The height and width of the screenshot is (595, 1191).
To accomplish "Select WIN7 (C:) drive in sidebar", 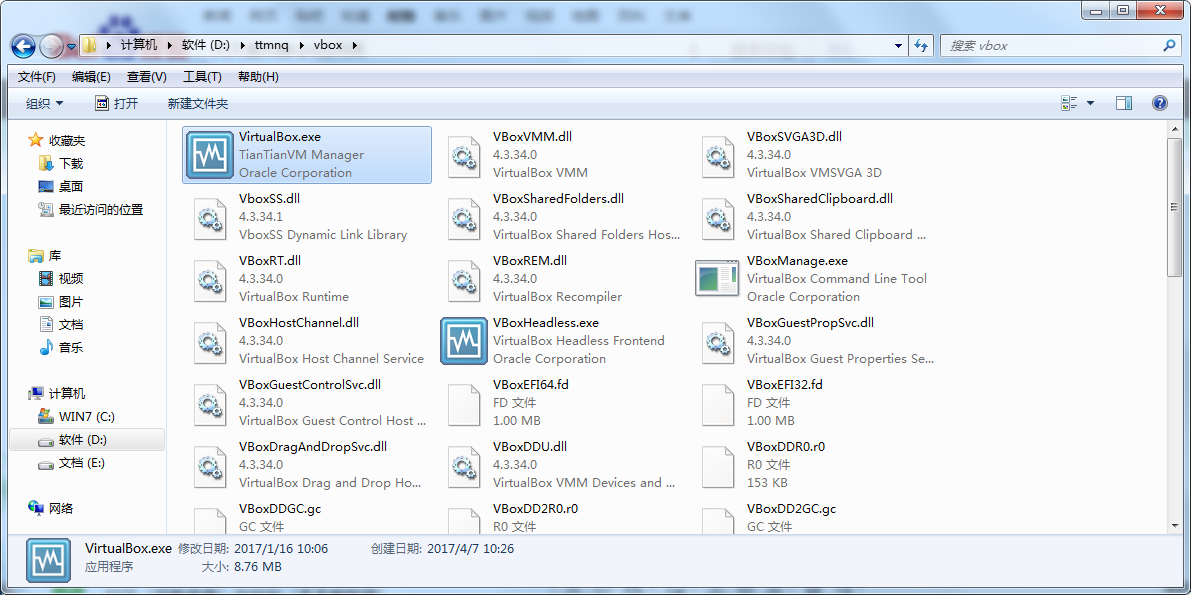I will pyautogui.click(x=86, y=416).
